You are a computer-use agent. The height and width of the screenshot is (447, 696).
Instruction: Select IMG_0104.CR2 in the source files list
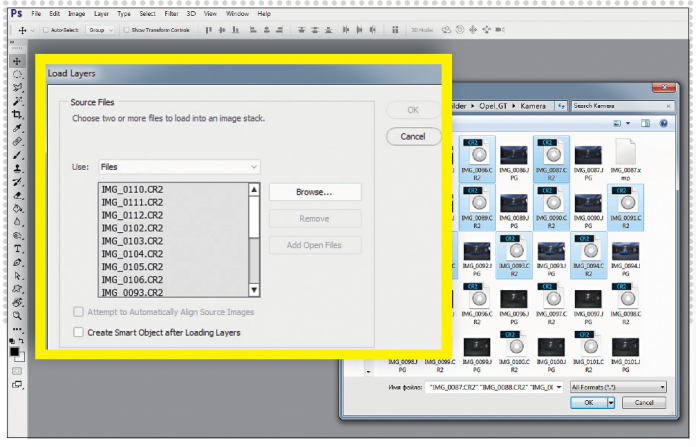tap(132, 254)
